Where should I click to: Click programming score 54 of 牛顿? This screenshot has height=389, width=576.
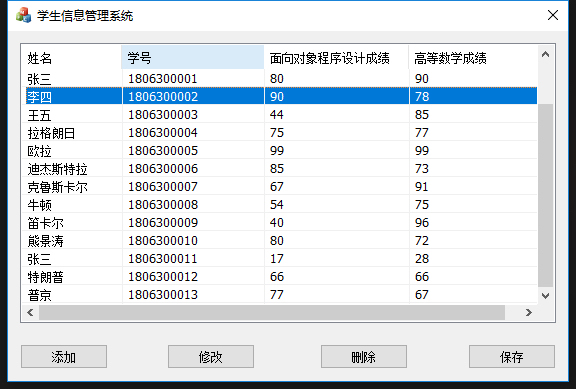277,205
